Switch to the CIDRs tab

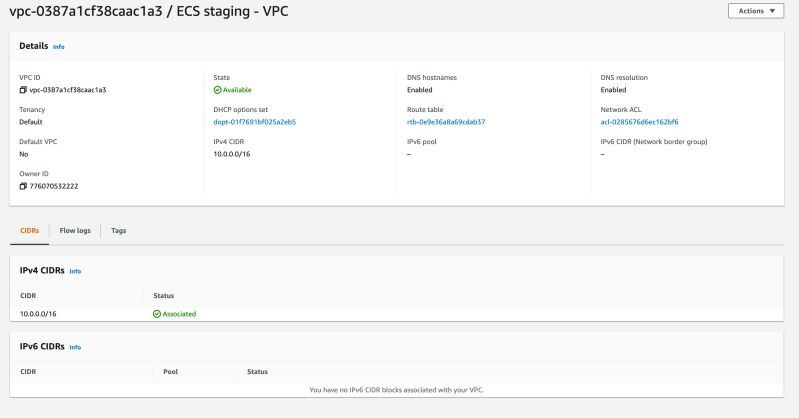[30, 230]
